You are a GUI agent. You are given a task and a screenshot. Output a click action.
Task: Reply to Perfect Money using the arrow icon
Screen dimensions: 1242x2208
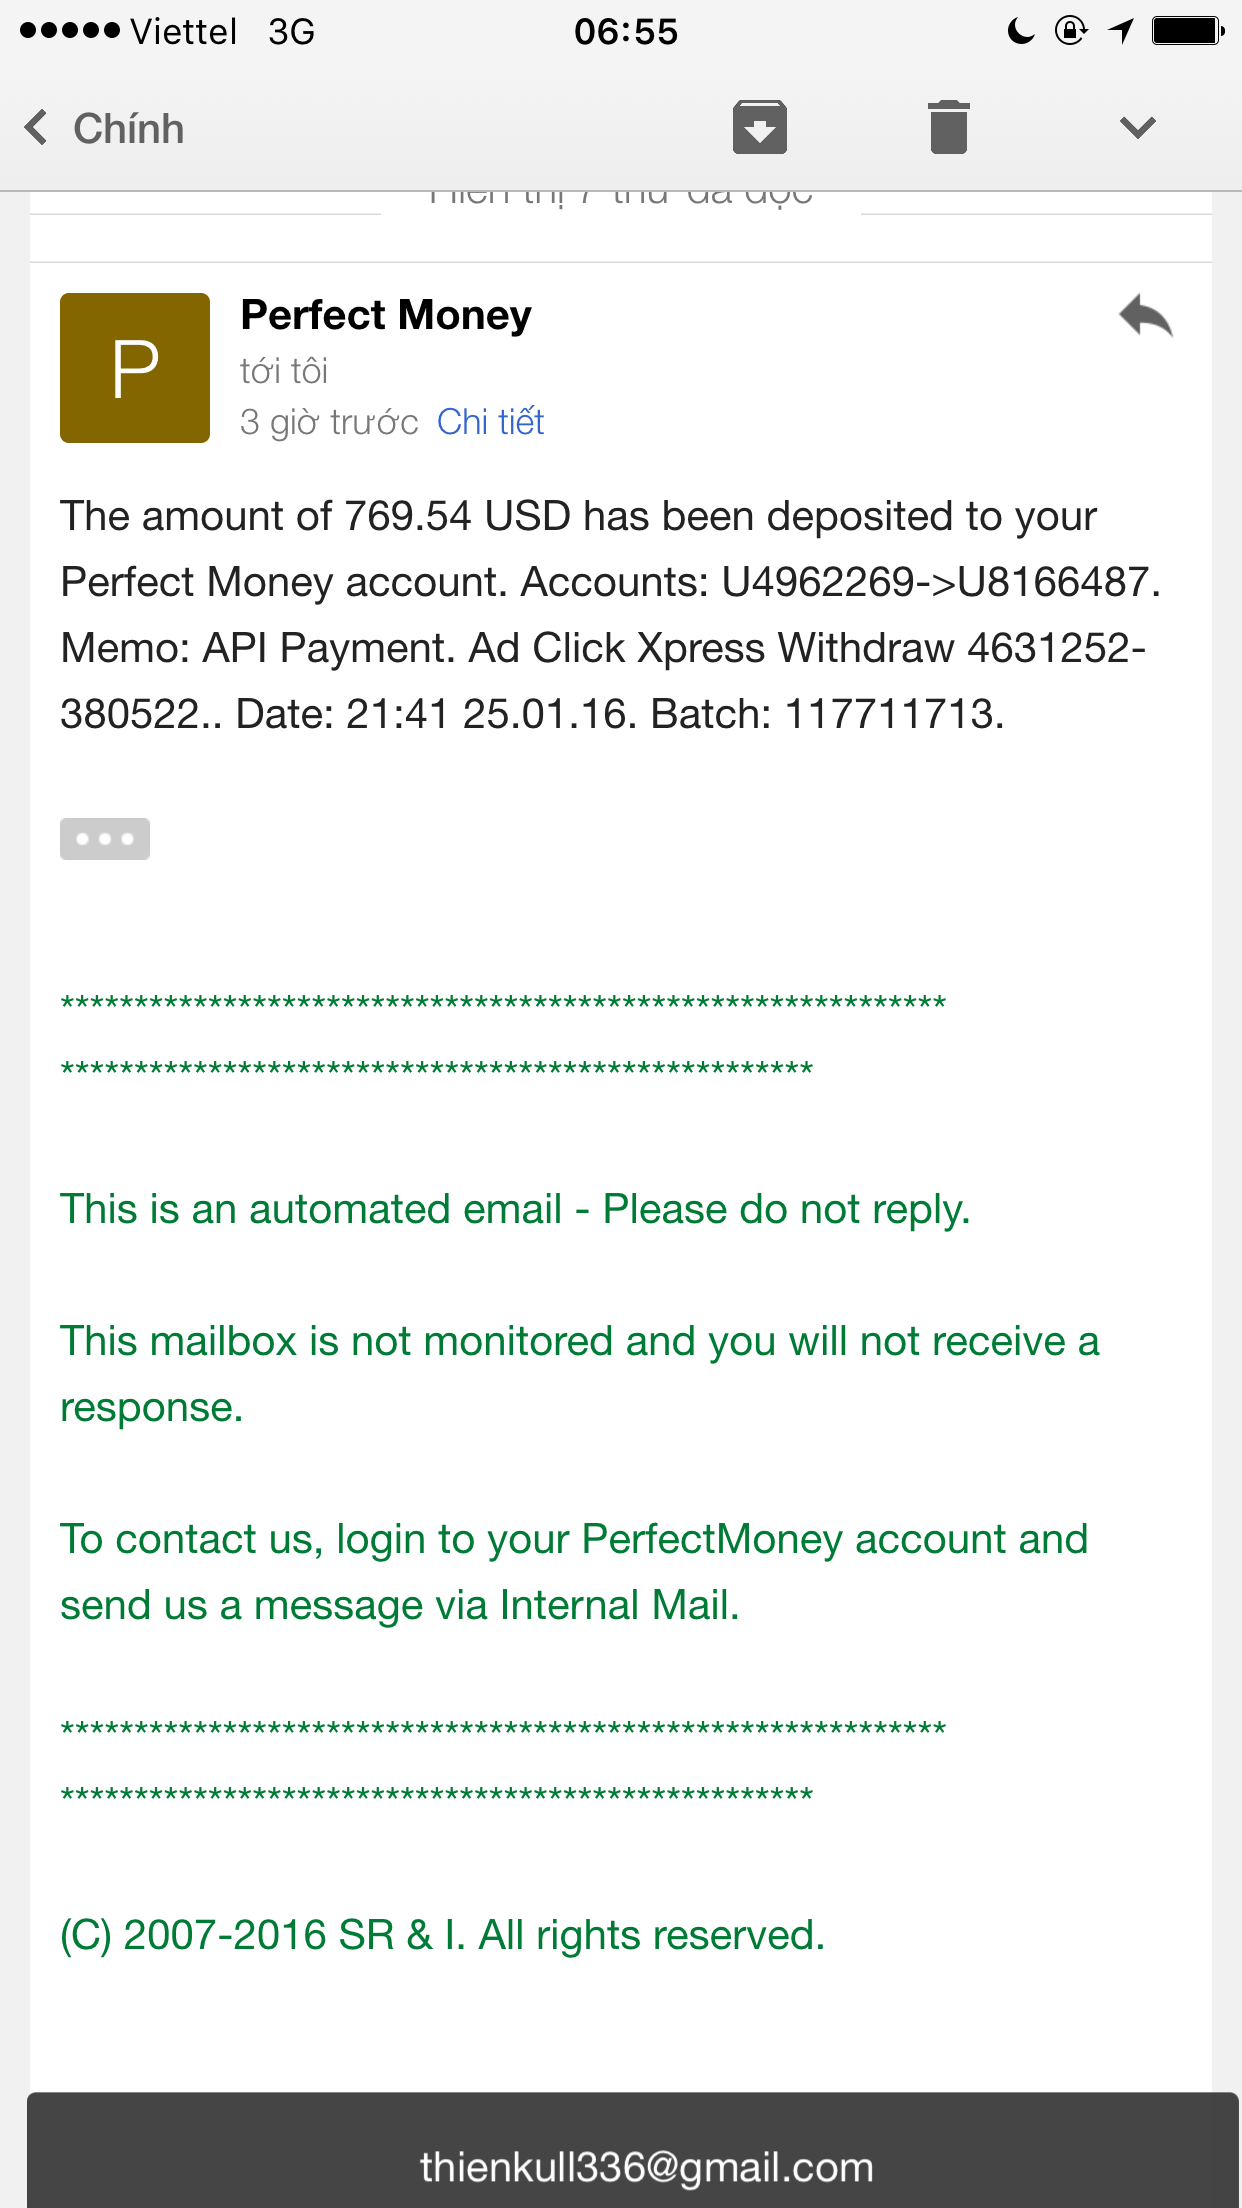[x=1146, y=317]
